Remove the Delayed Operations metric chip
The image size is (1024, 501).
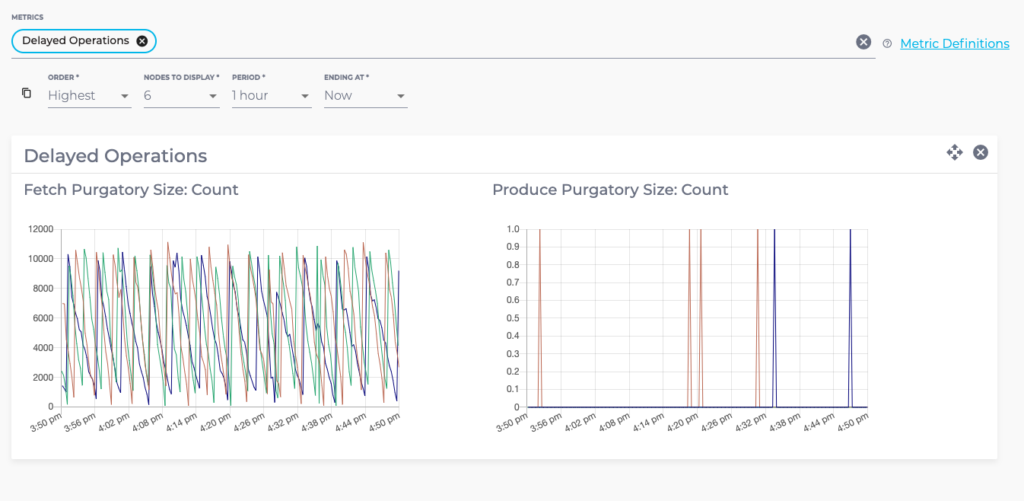coord(142,41)
